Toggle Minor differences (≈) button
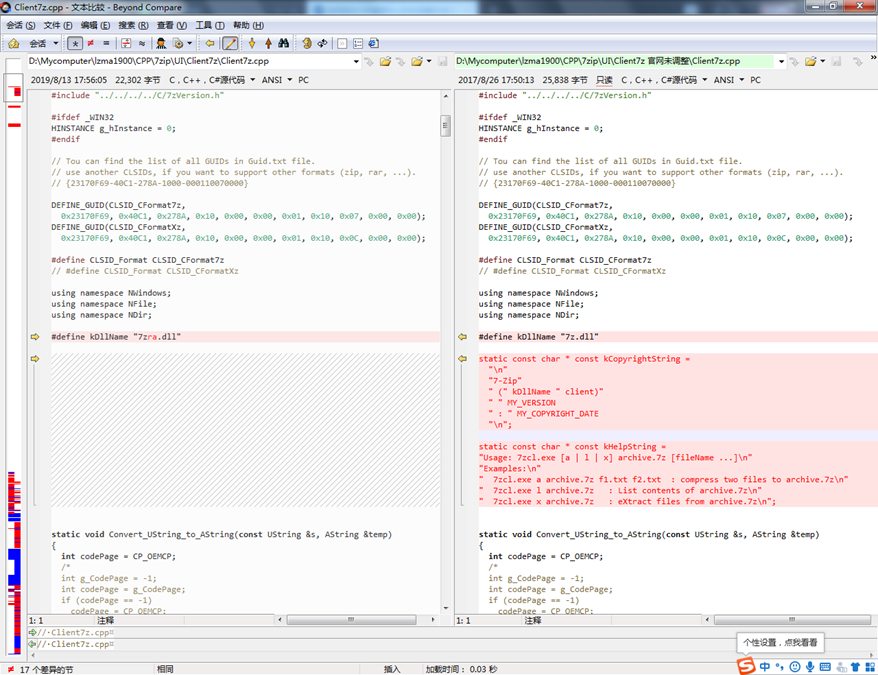The image size is (878, 675). point(142,43)
